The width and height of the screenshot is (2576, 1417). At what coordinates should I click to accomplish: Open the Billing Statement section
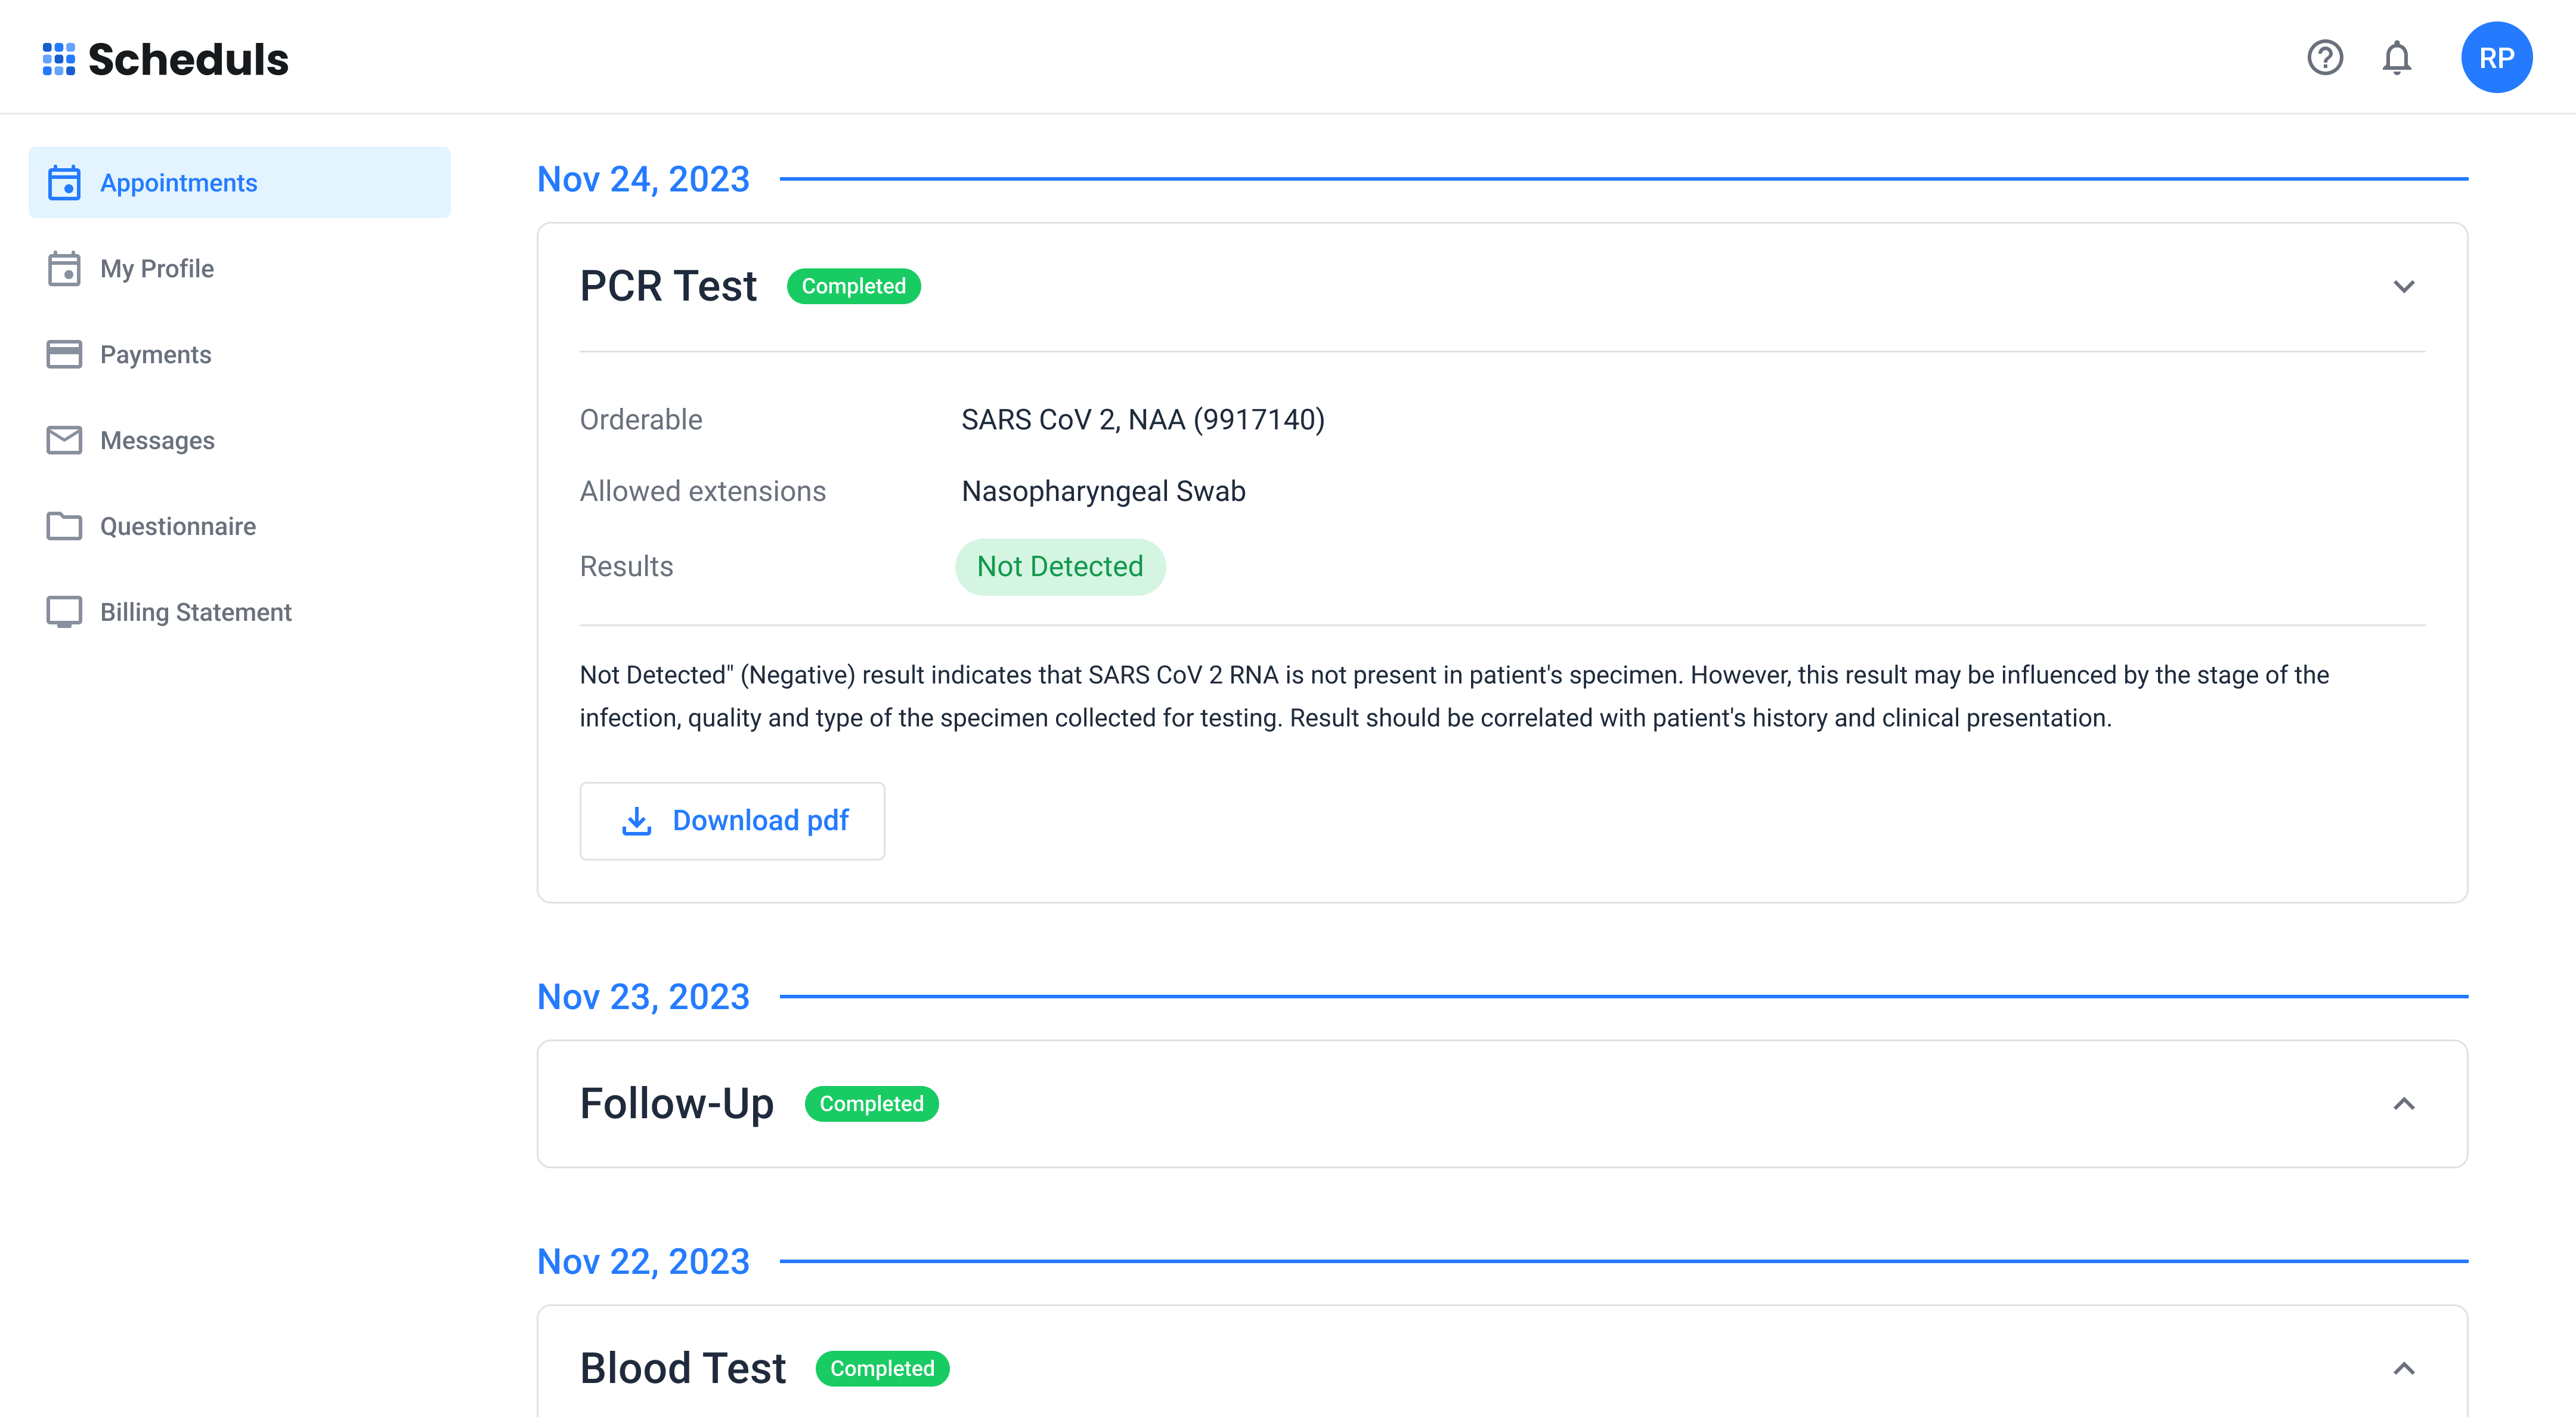(x=196, y=612)
